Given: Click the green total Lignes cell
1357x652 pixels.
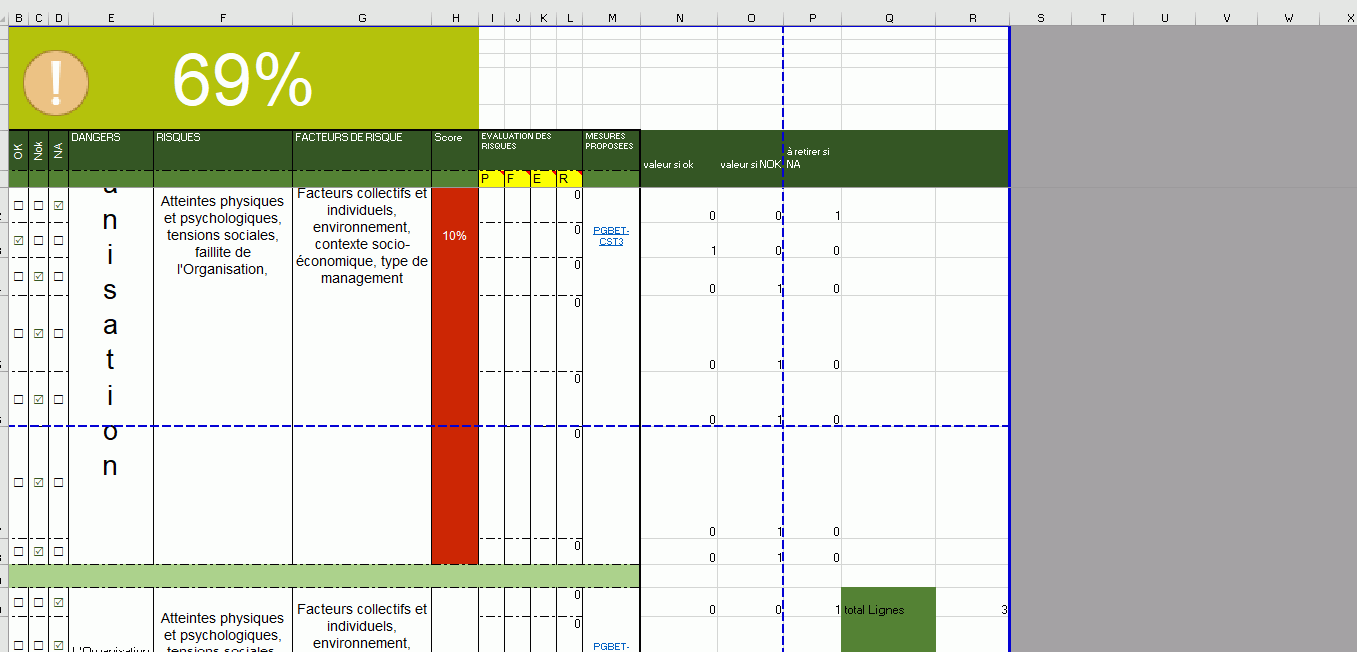Looking at the screenshot, I should [x=887, y=610].
